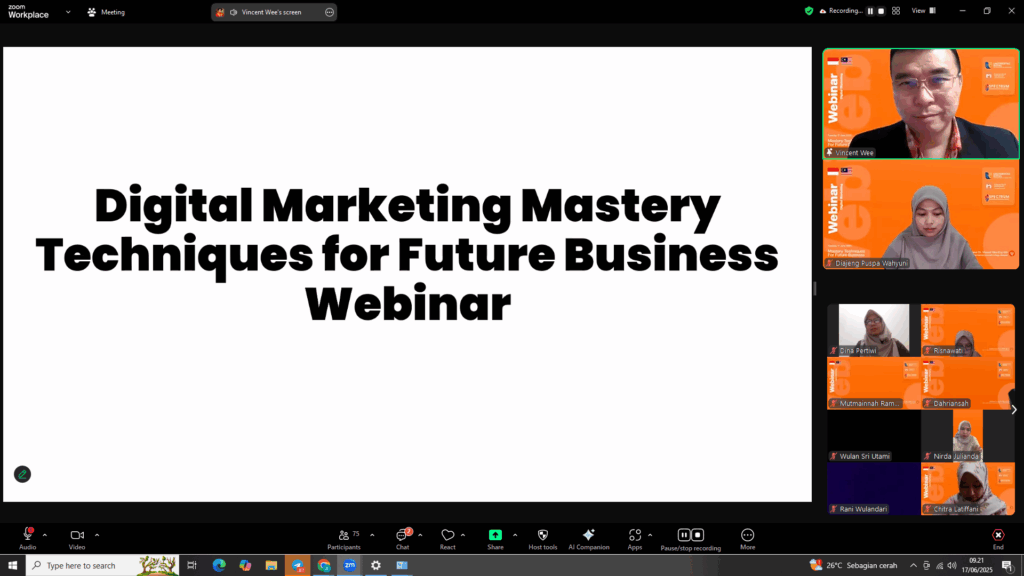Open the View layout menu
Image resolution: width=1024 pixels, height=576 pixels.
(921, 11)
